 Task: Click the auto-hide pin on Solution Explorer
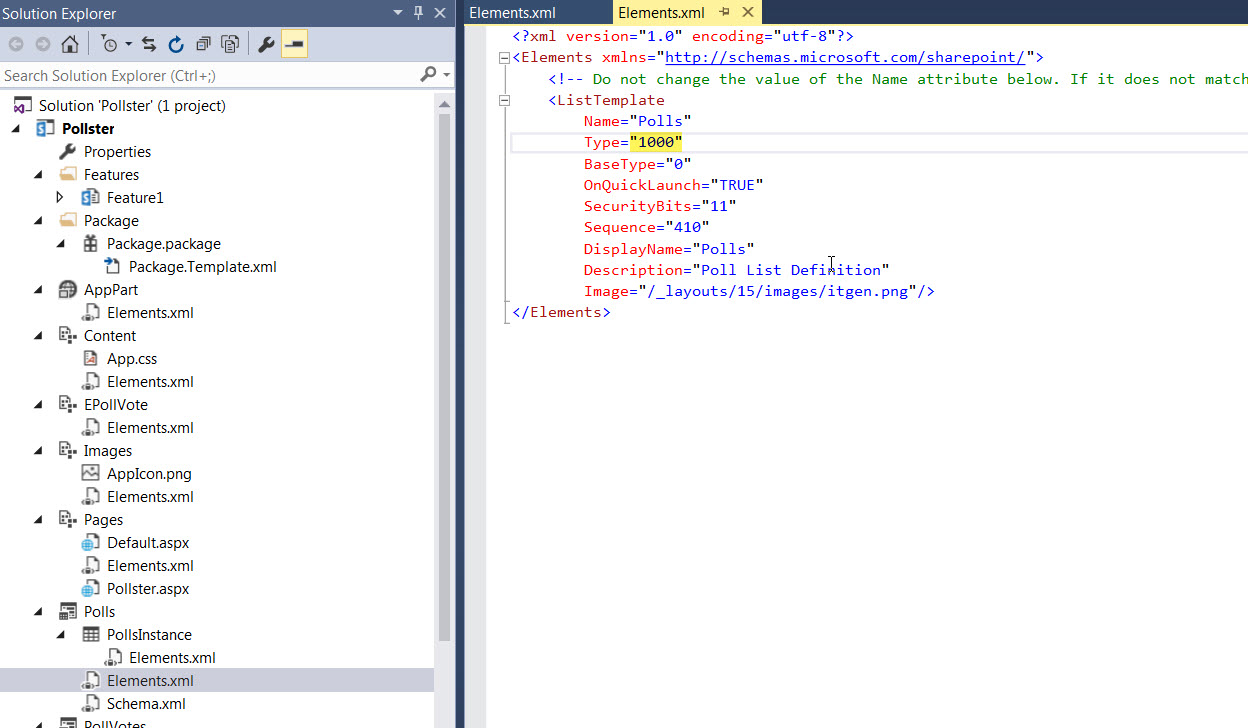[419, 13]
